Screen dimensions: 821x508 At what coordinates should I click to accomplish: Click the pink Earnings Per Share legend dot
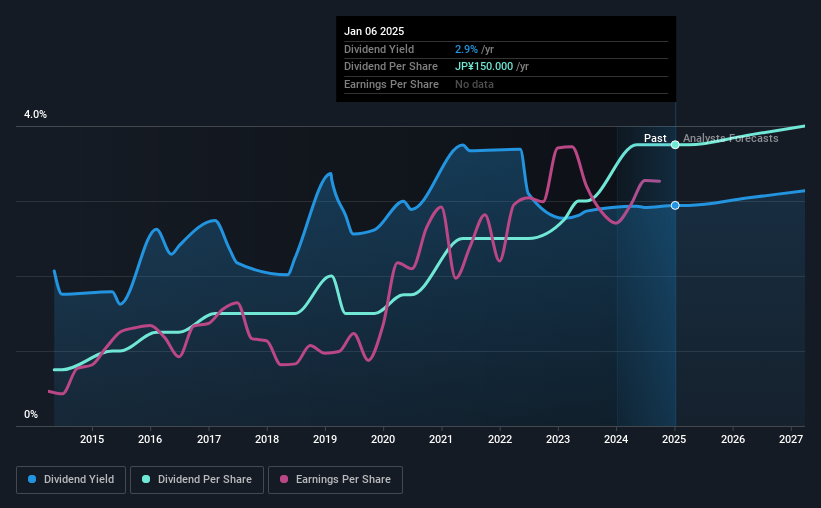[284, 479]
